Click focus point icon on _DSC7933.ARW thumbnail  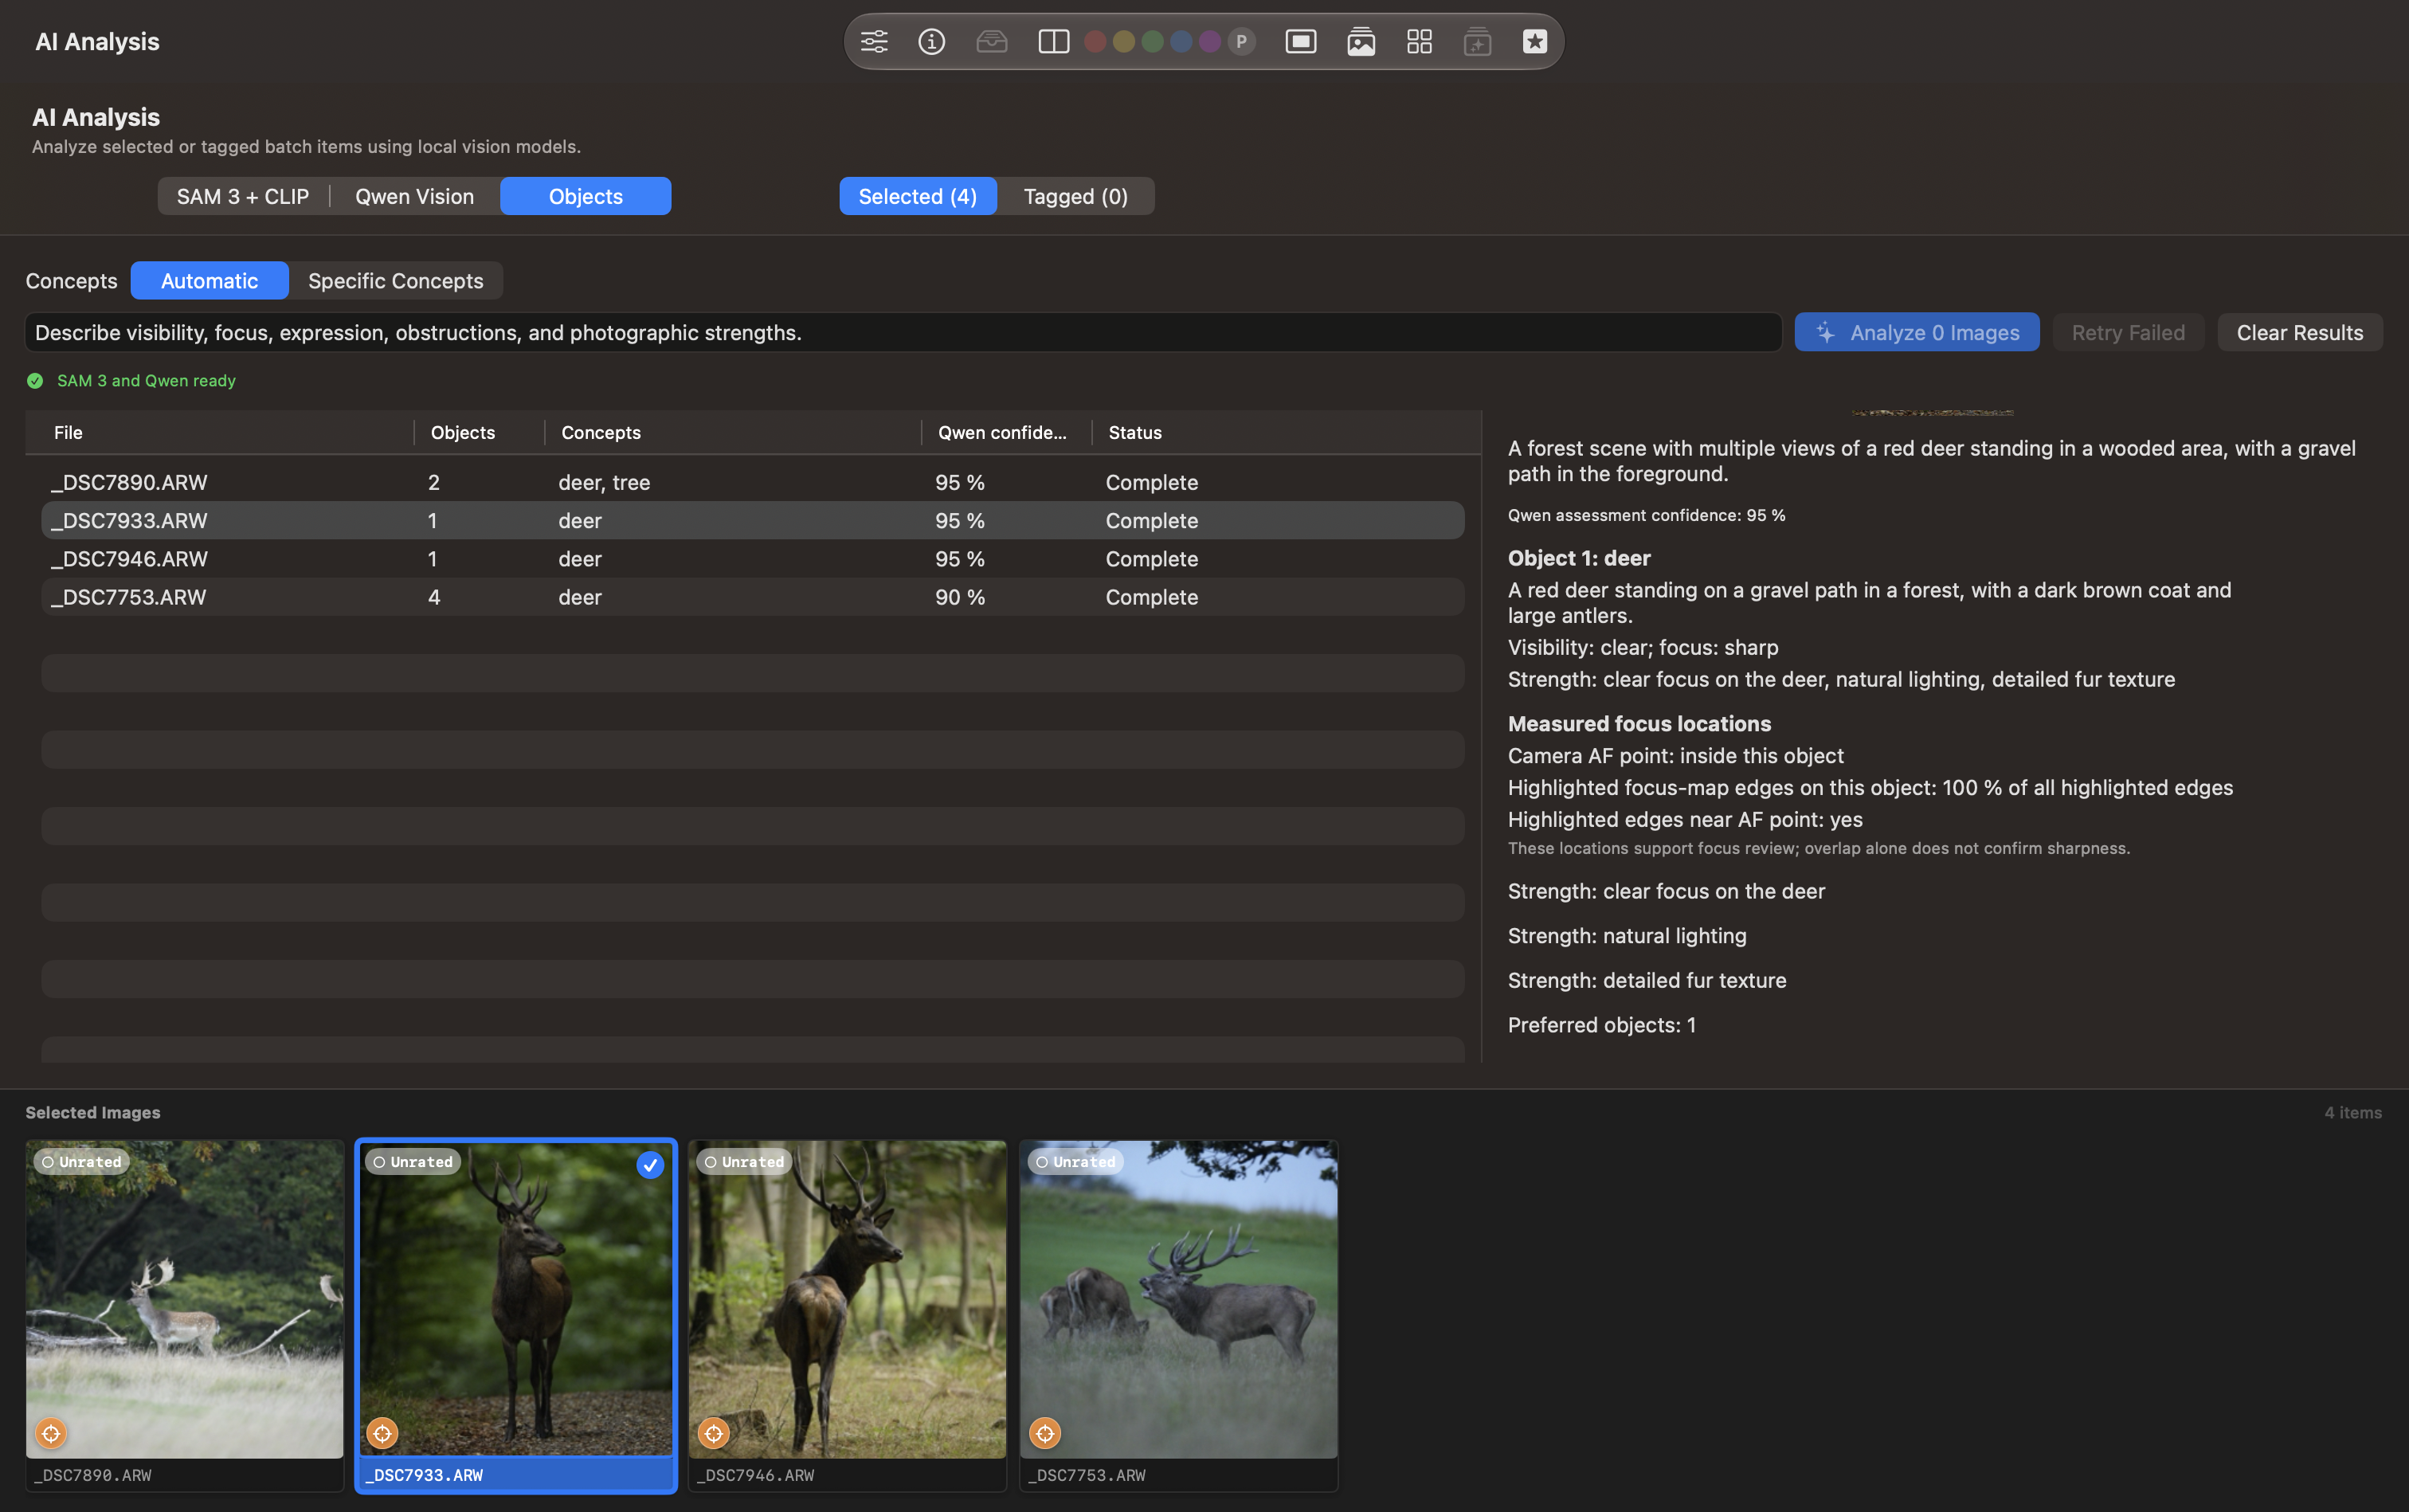pyautogui.click(x=382, y=1433)
